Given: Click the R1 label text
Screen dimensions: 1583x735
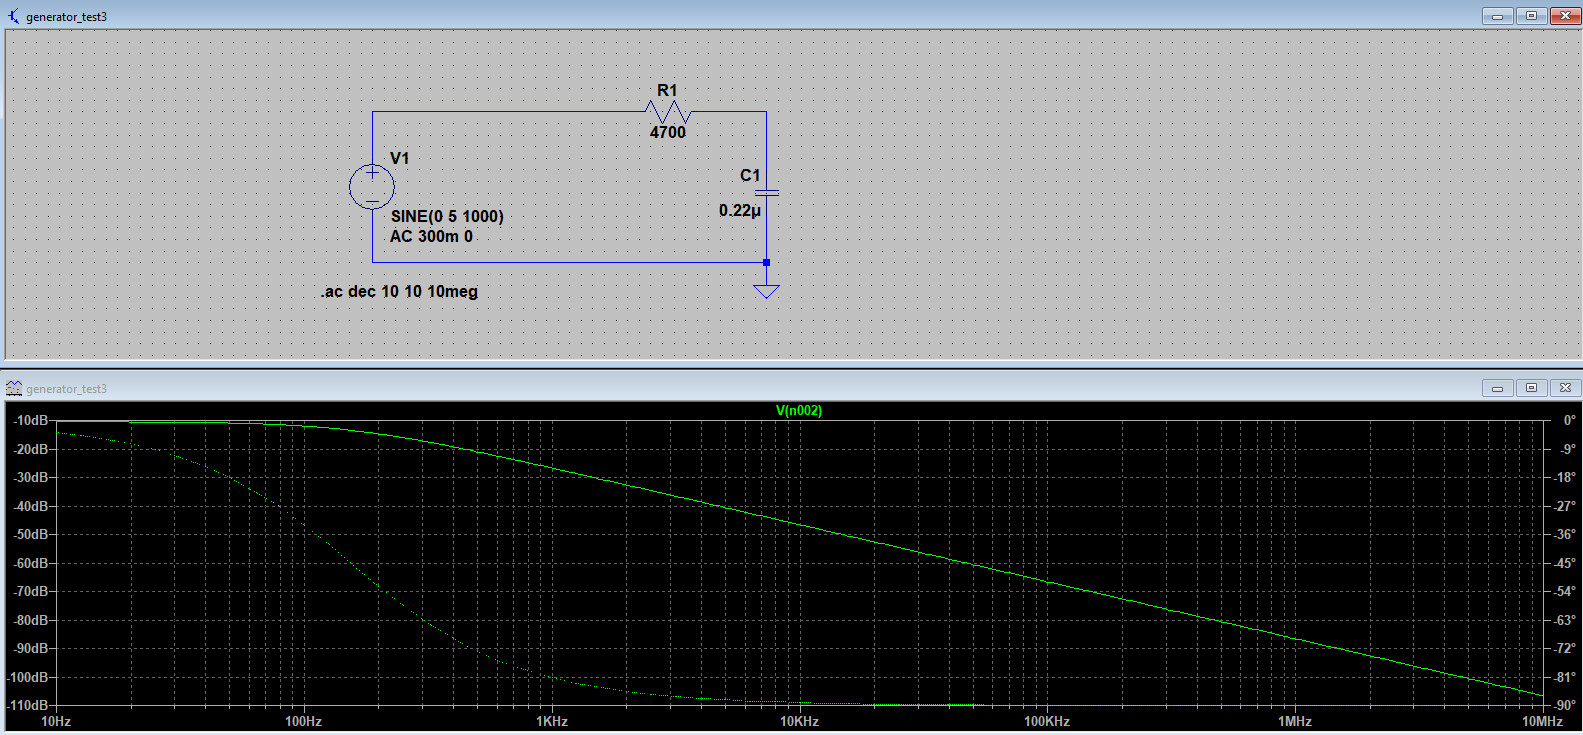Looking at the screenshot, I should coord(667,90).
